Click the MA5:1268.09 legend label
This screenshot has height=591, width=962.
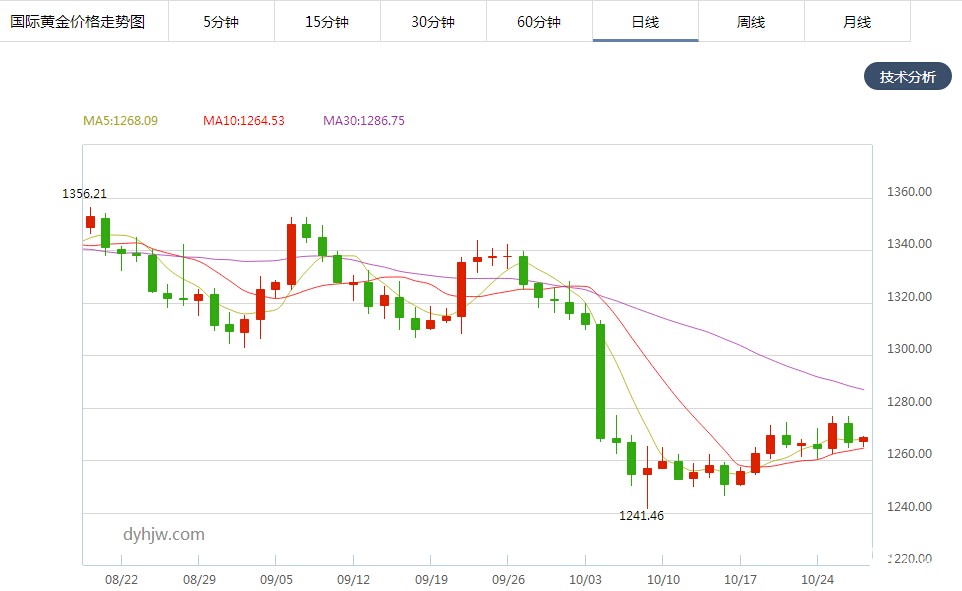pyautogui.click(x=120, y=121)
